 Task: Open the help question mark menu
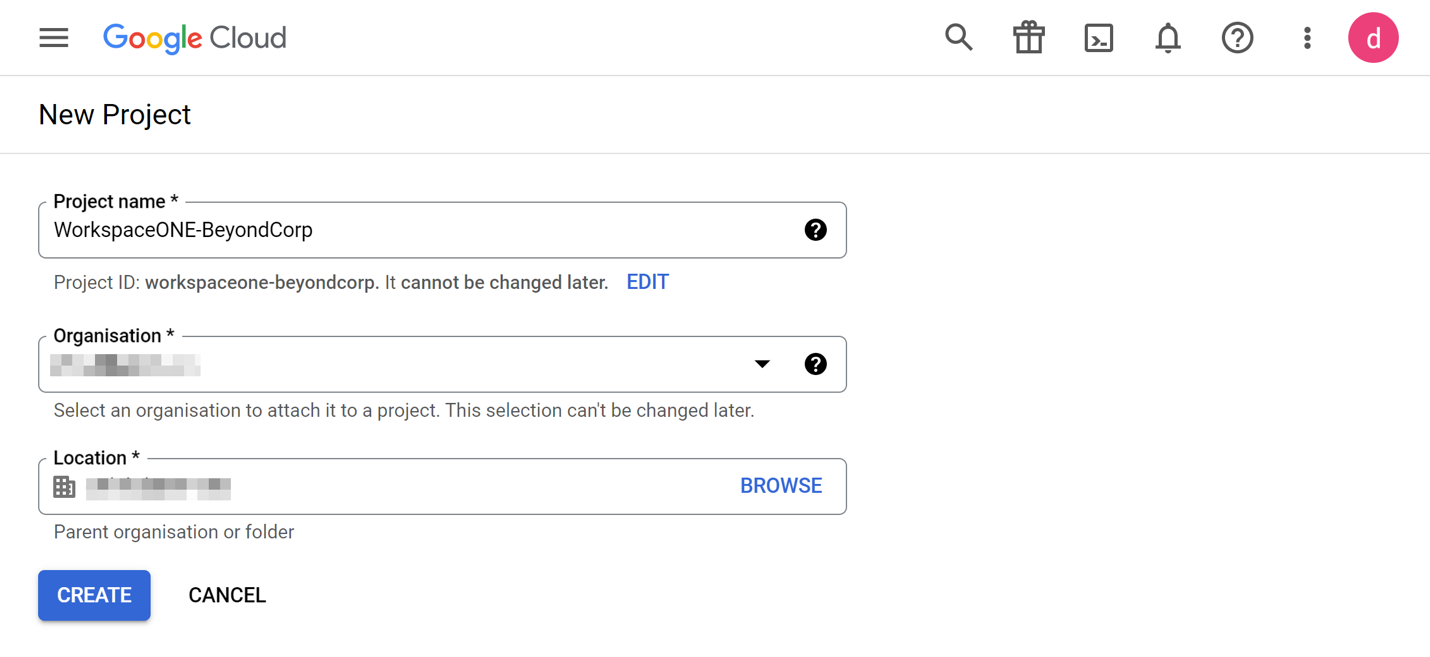(x=1237, y=38)
